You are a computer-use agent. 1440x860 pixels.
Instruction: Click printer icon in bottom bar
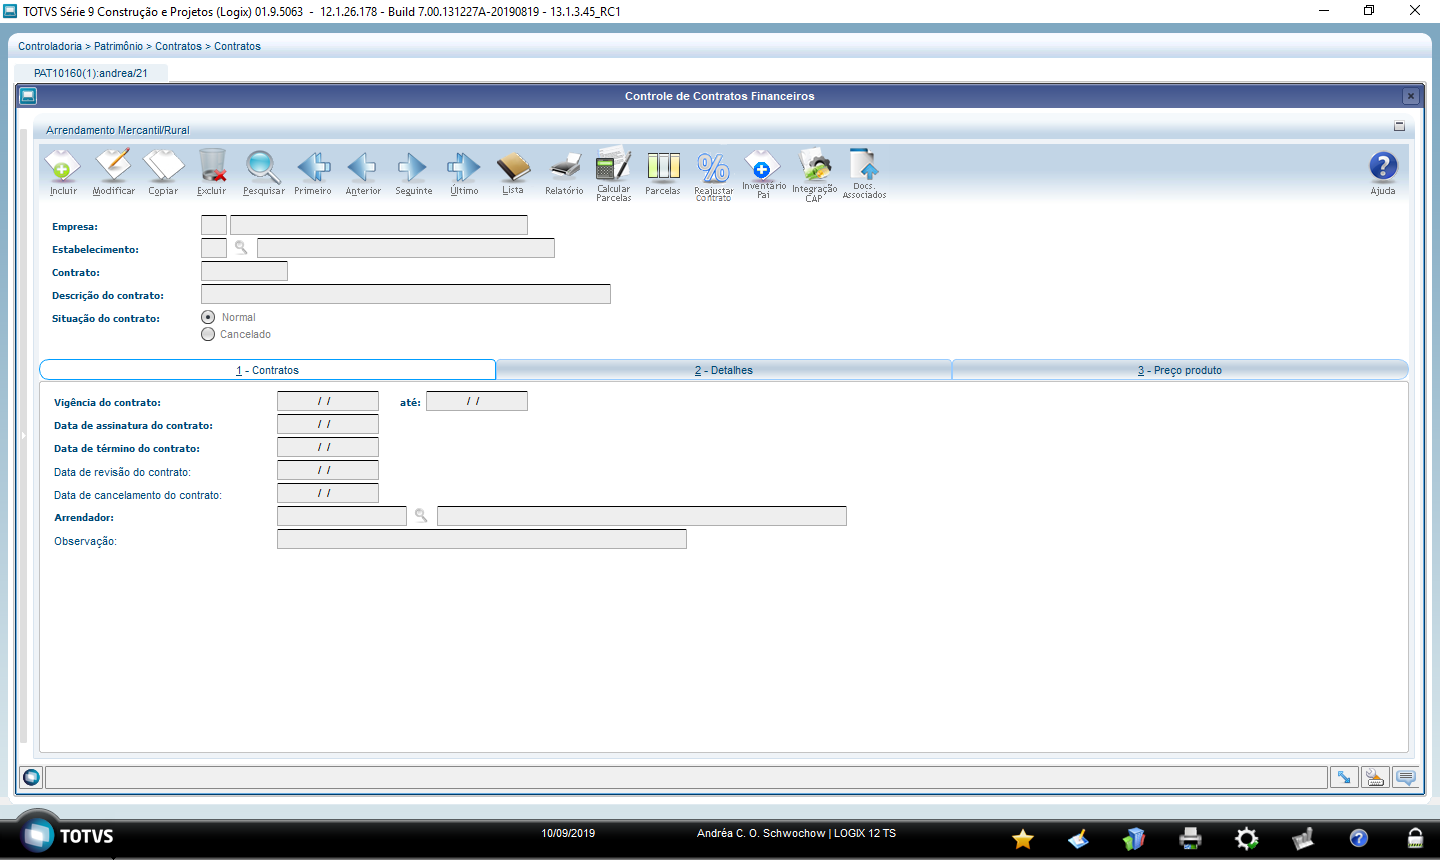[x=1190, y=838]
